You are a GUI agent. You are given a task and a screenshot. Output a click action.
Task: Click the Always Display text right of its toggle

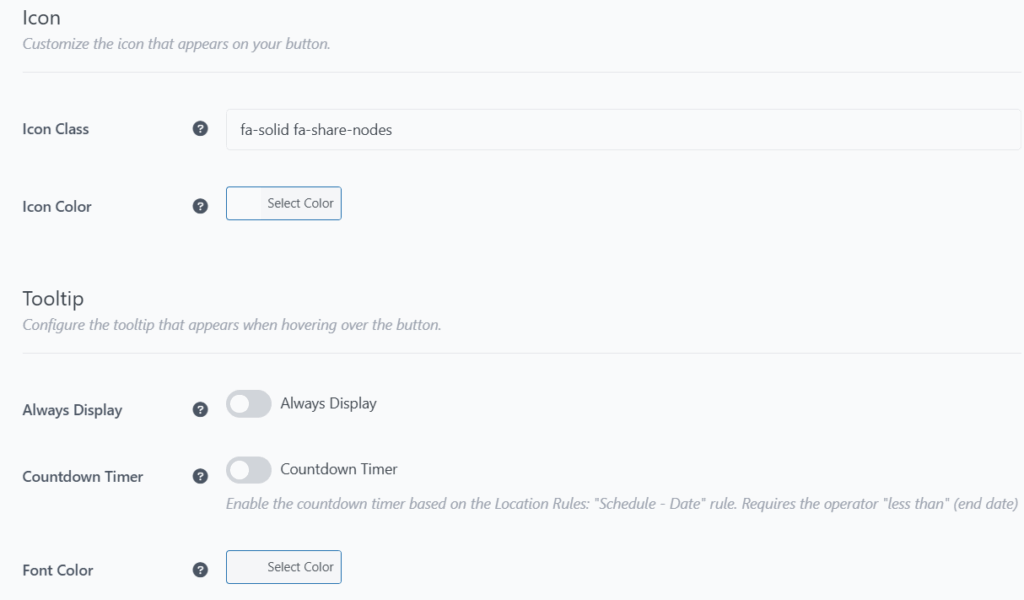coord(328,403)
